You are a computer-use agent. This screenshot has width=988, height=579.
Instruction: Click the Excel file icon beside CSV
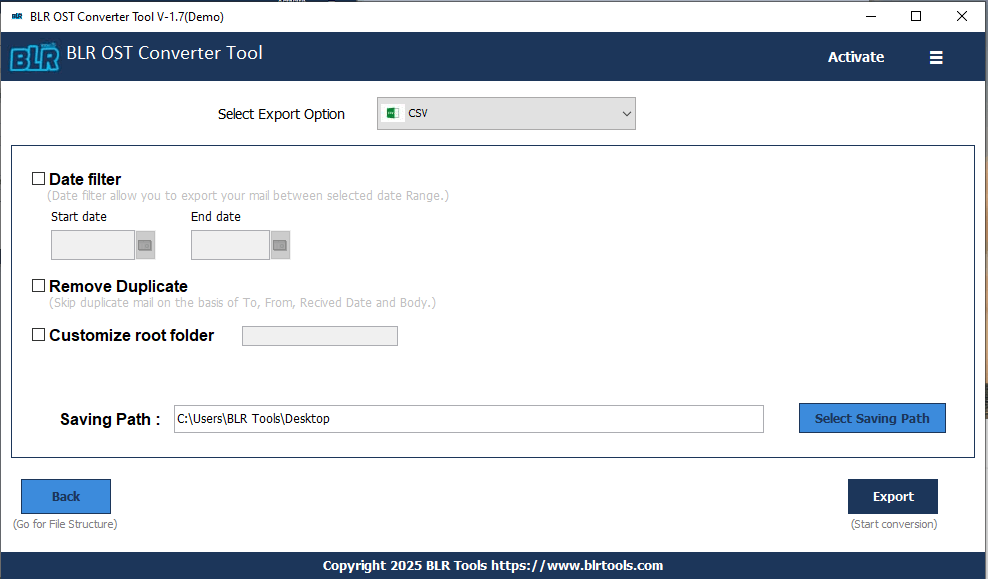(392, 113)
